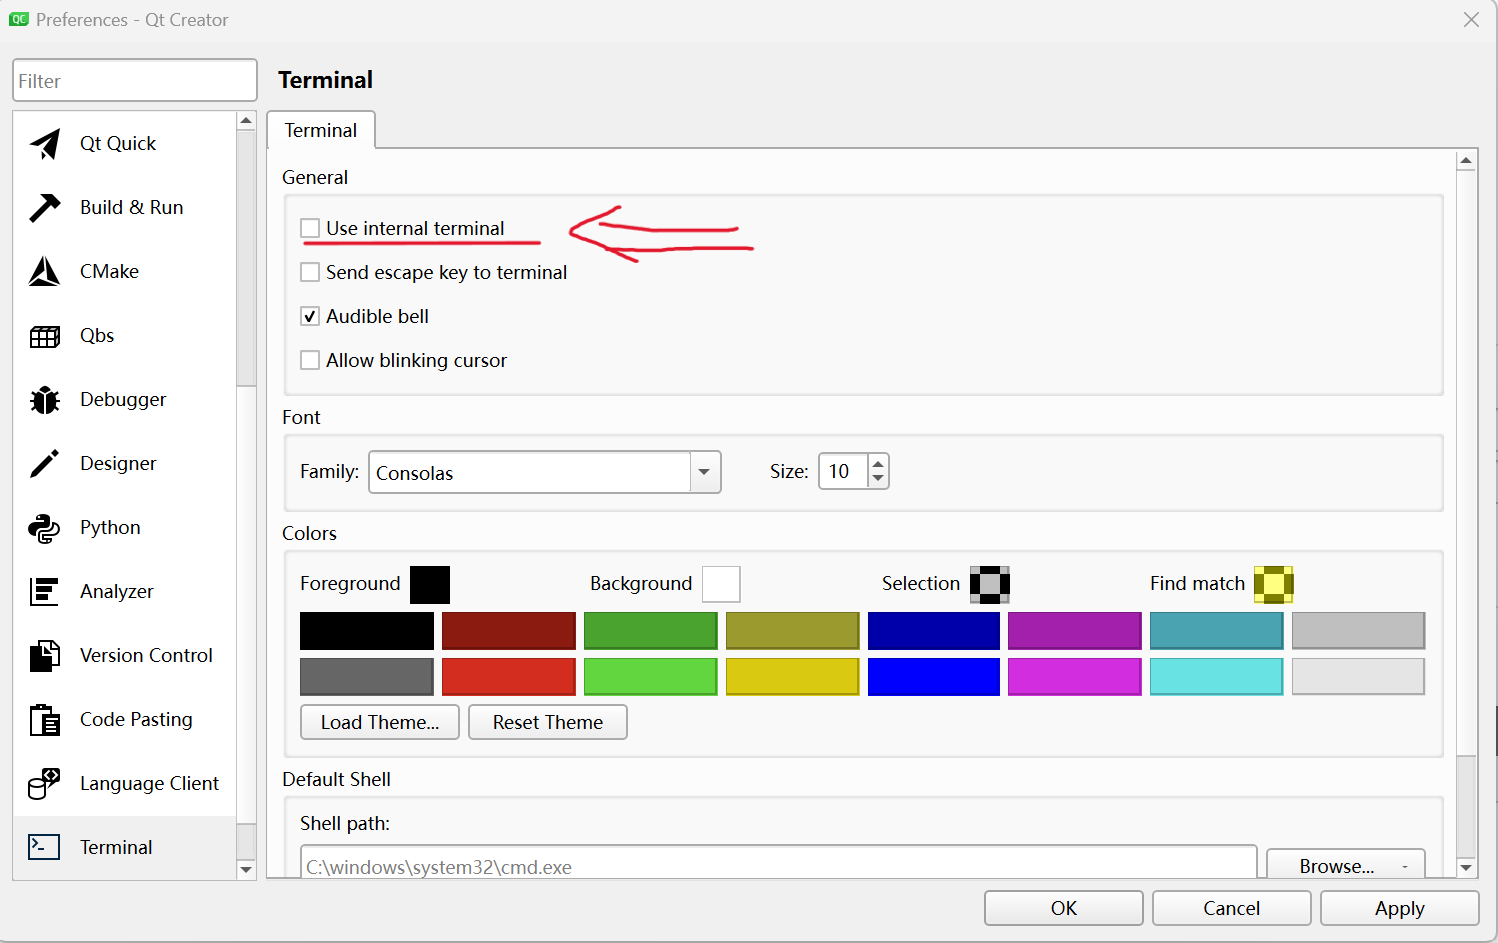Open the Selection color swatch
The image size is (1498, 943).
[990, 584]
